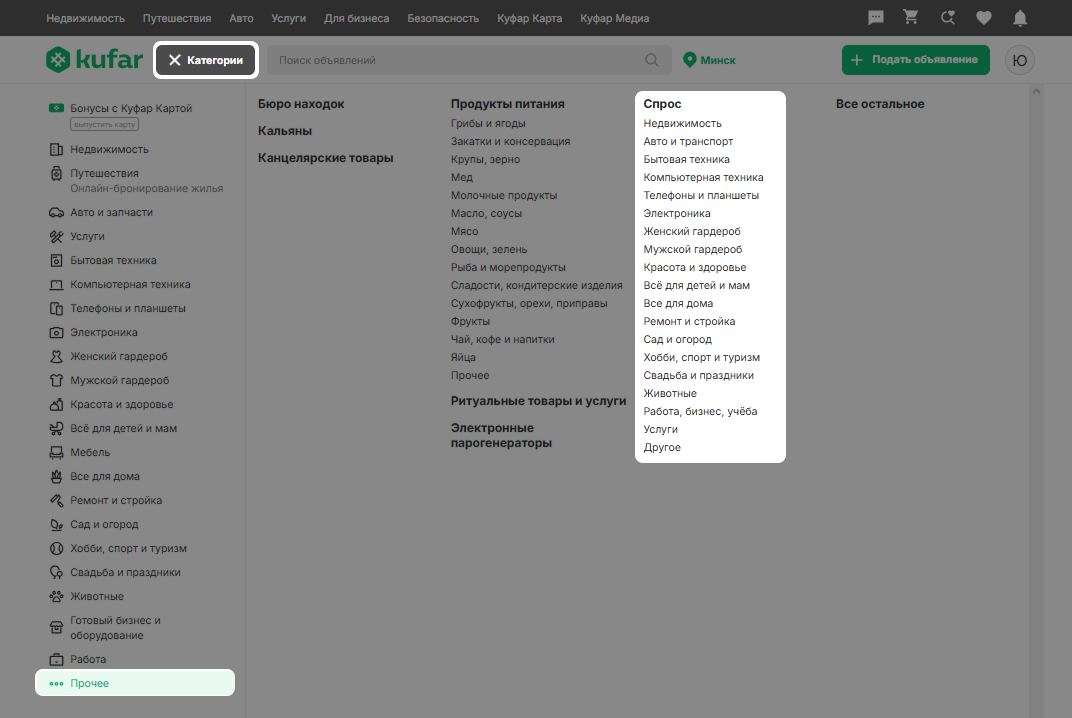Click the Красота и здоровье icon
Image resolution: width=1072 pixels, height=718 pixels.
pyautogui.click(x=57, y=404)
